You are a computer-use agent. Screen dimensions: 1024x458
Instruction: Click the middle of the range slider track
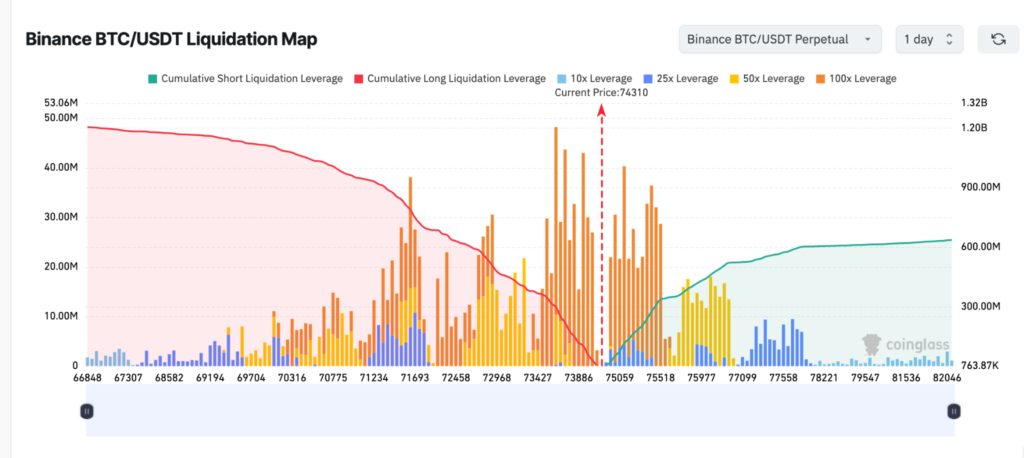[520, 410]
